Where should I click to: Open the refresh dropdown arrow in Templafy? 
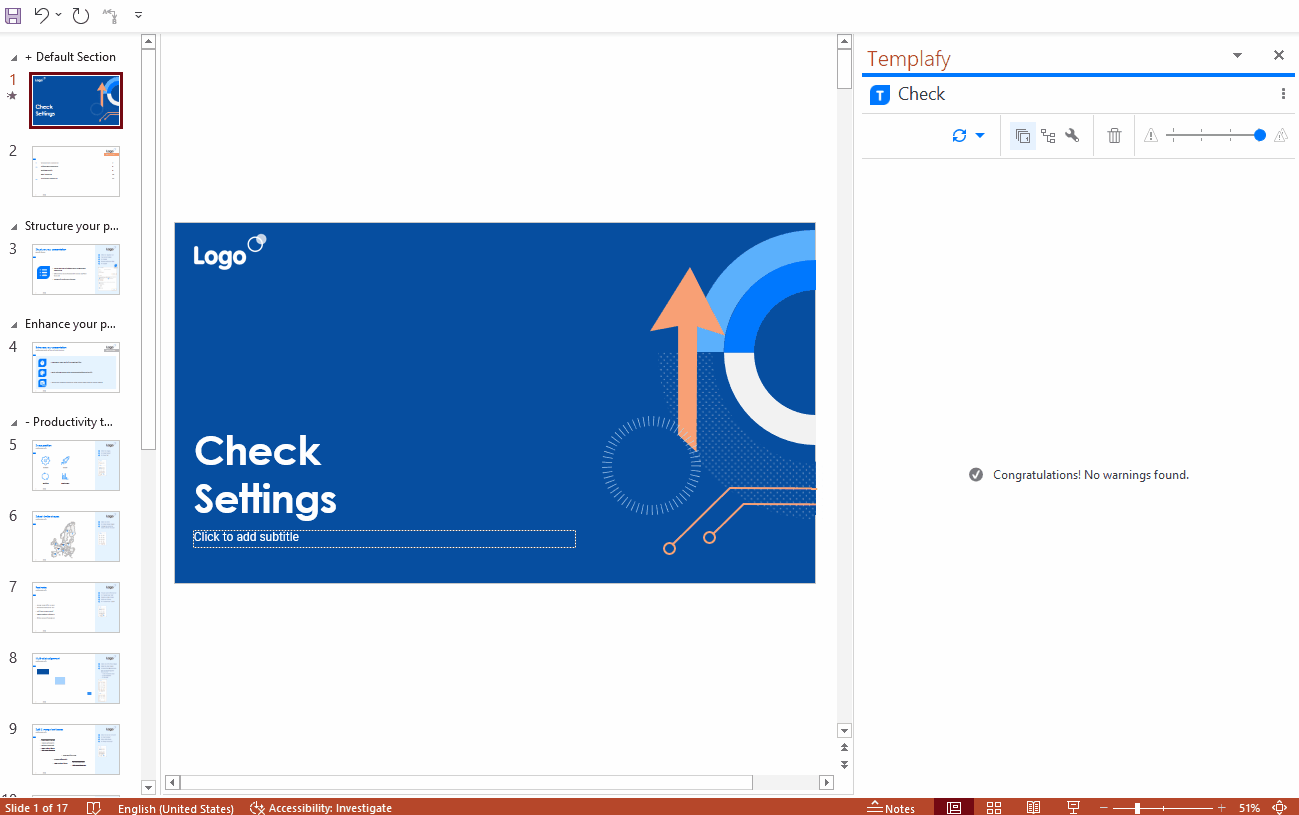[x=979, y=135]
